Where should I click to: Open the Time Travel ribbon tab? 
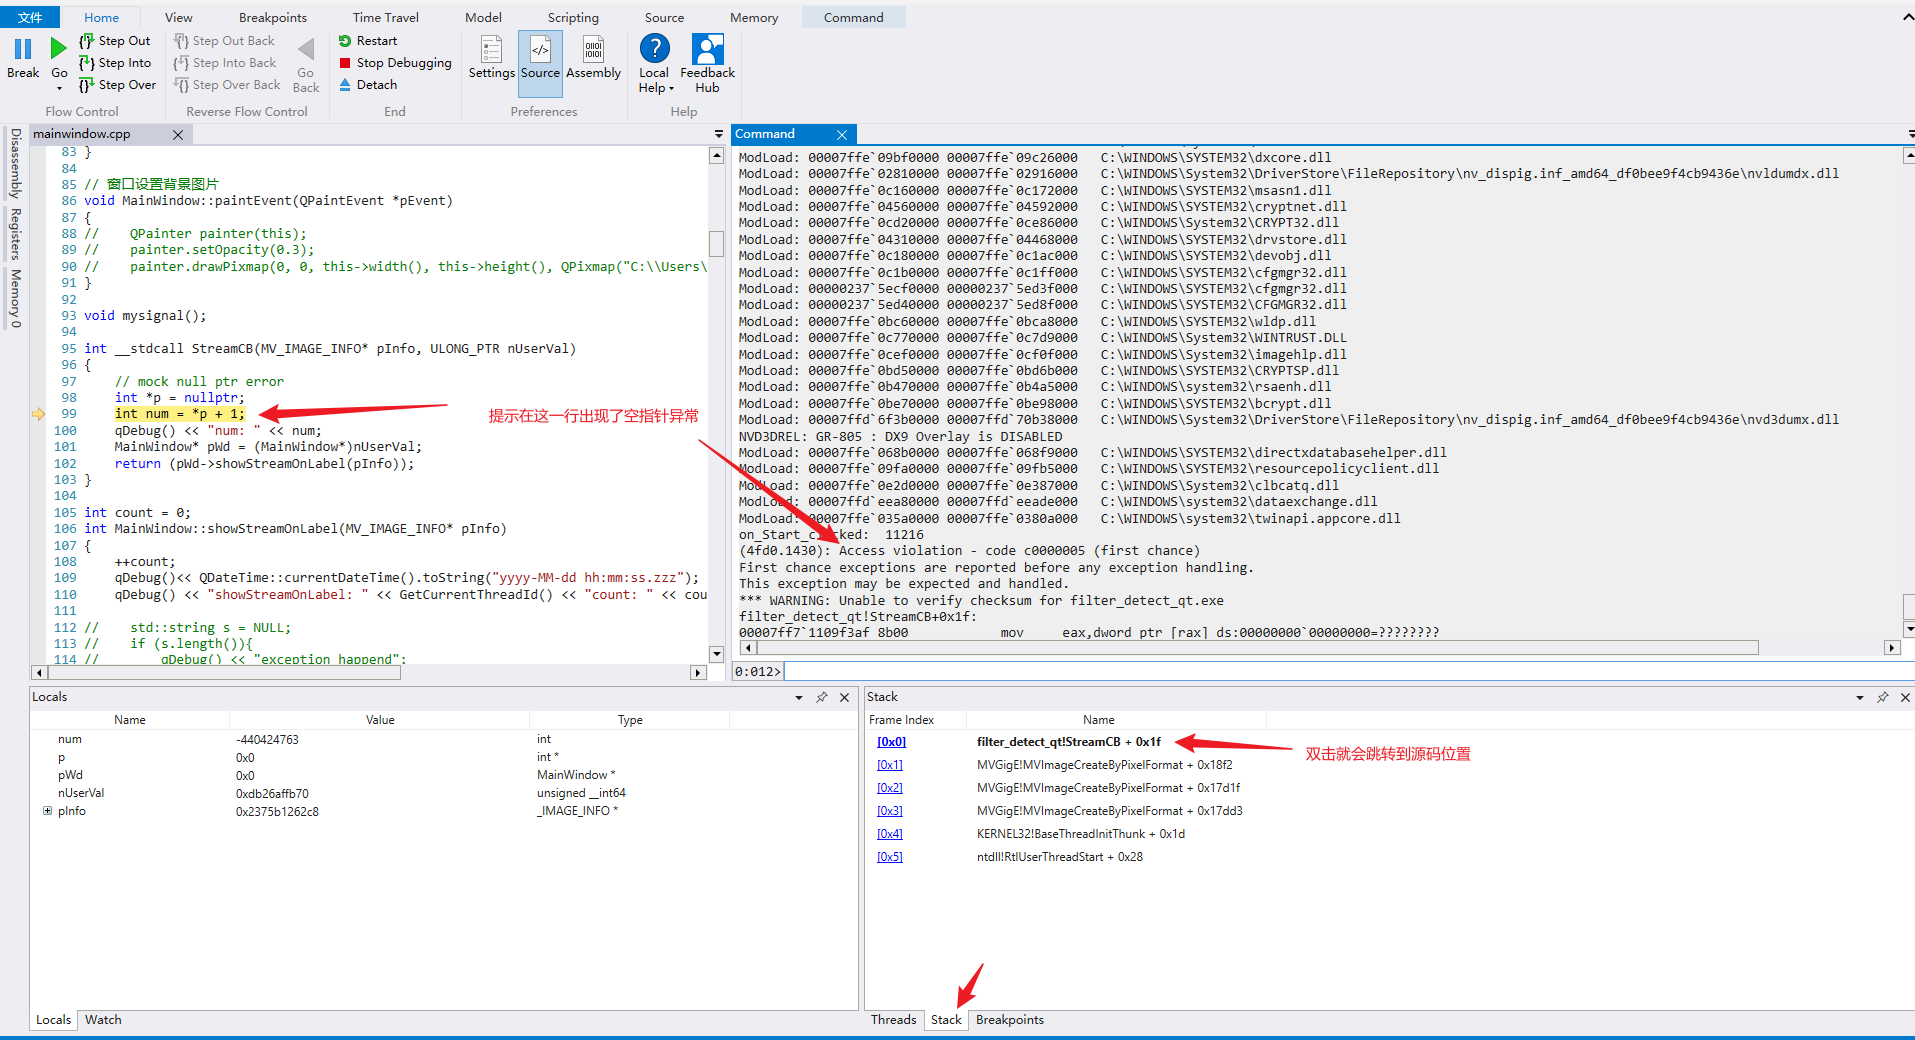click(x=386, y=17)
